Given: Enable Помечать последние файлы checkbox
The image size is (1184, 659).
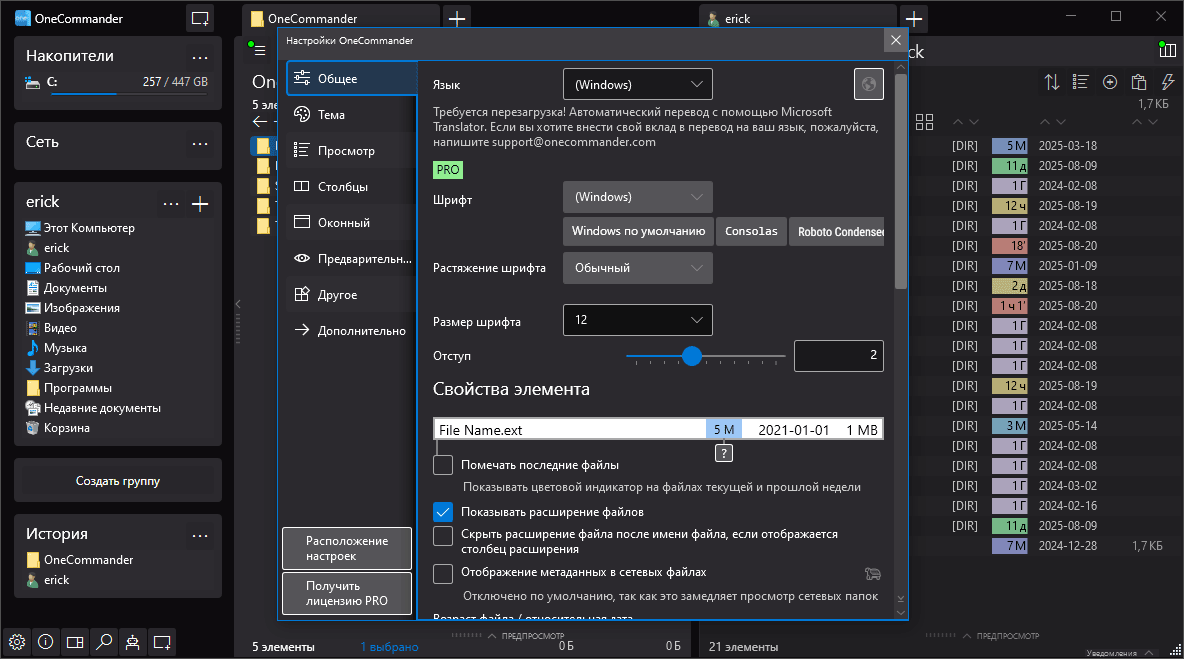Looking at the screenshot, I should (x=442, y=465).
